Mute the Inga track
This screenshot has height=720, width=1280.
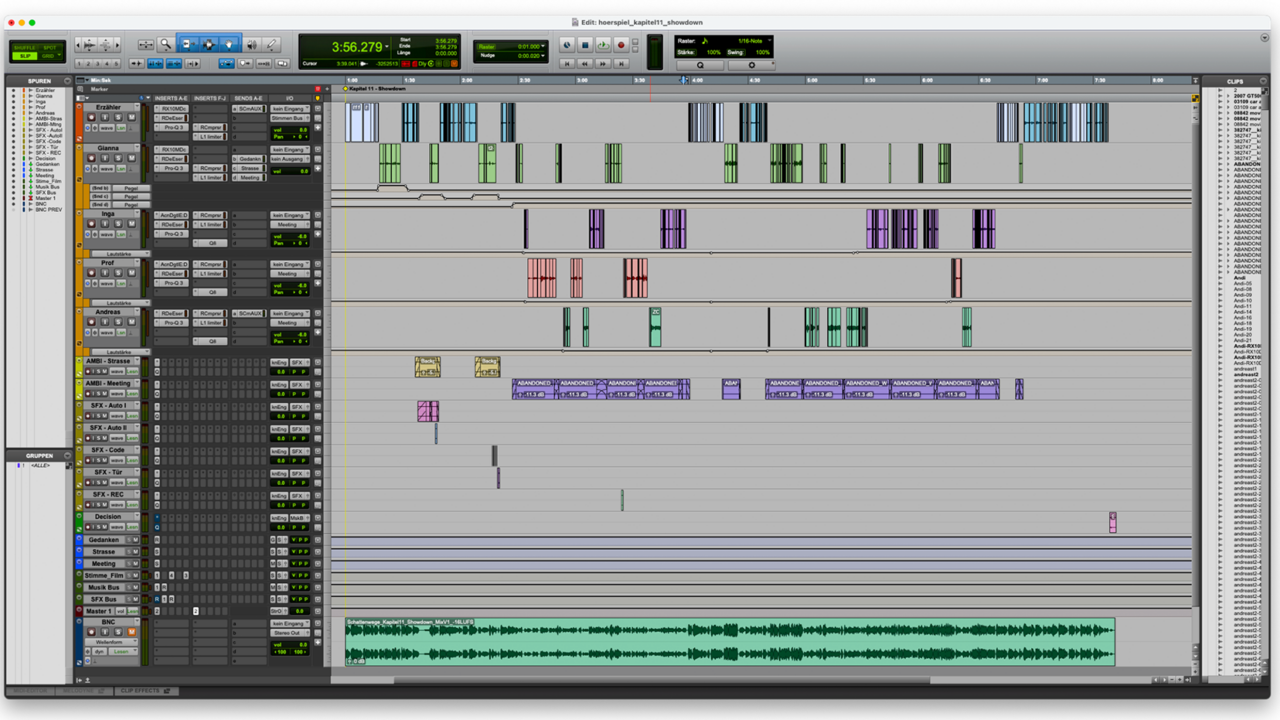pos(131,224)
